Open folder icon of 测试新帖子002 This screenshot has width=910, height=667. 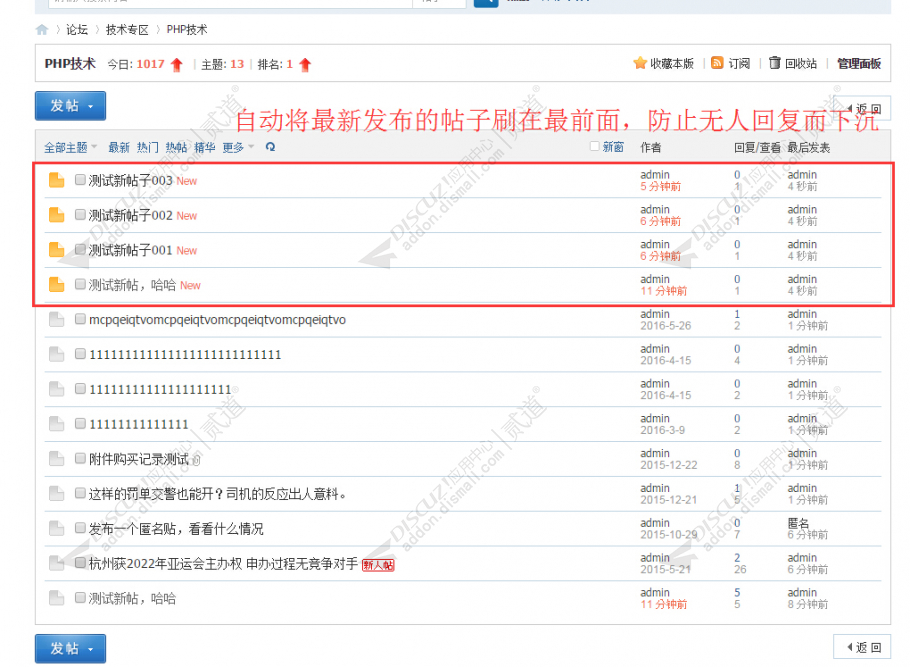pyautogui.click(x=56, y=215)
